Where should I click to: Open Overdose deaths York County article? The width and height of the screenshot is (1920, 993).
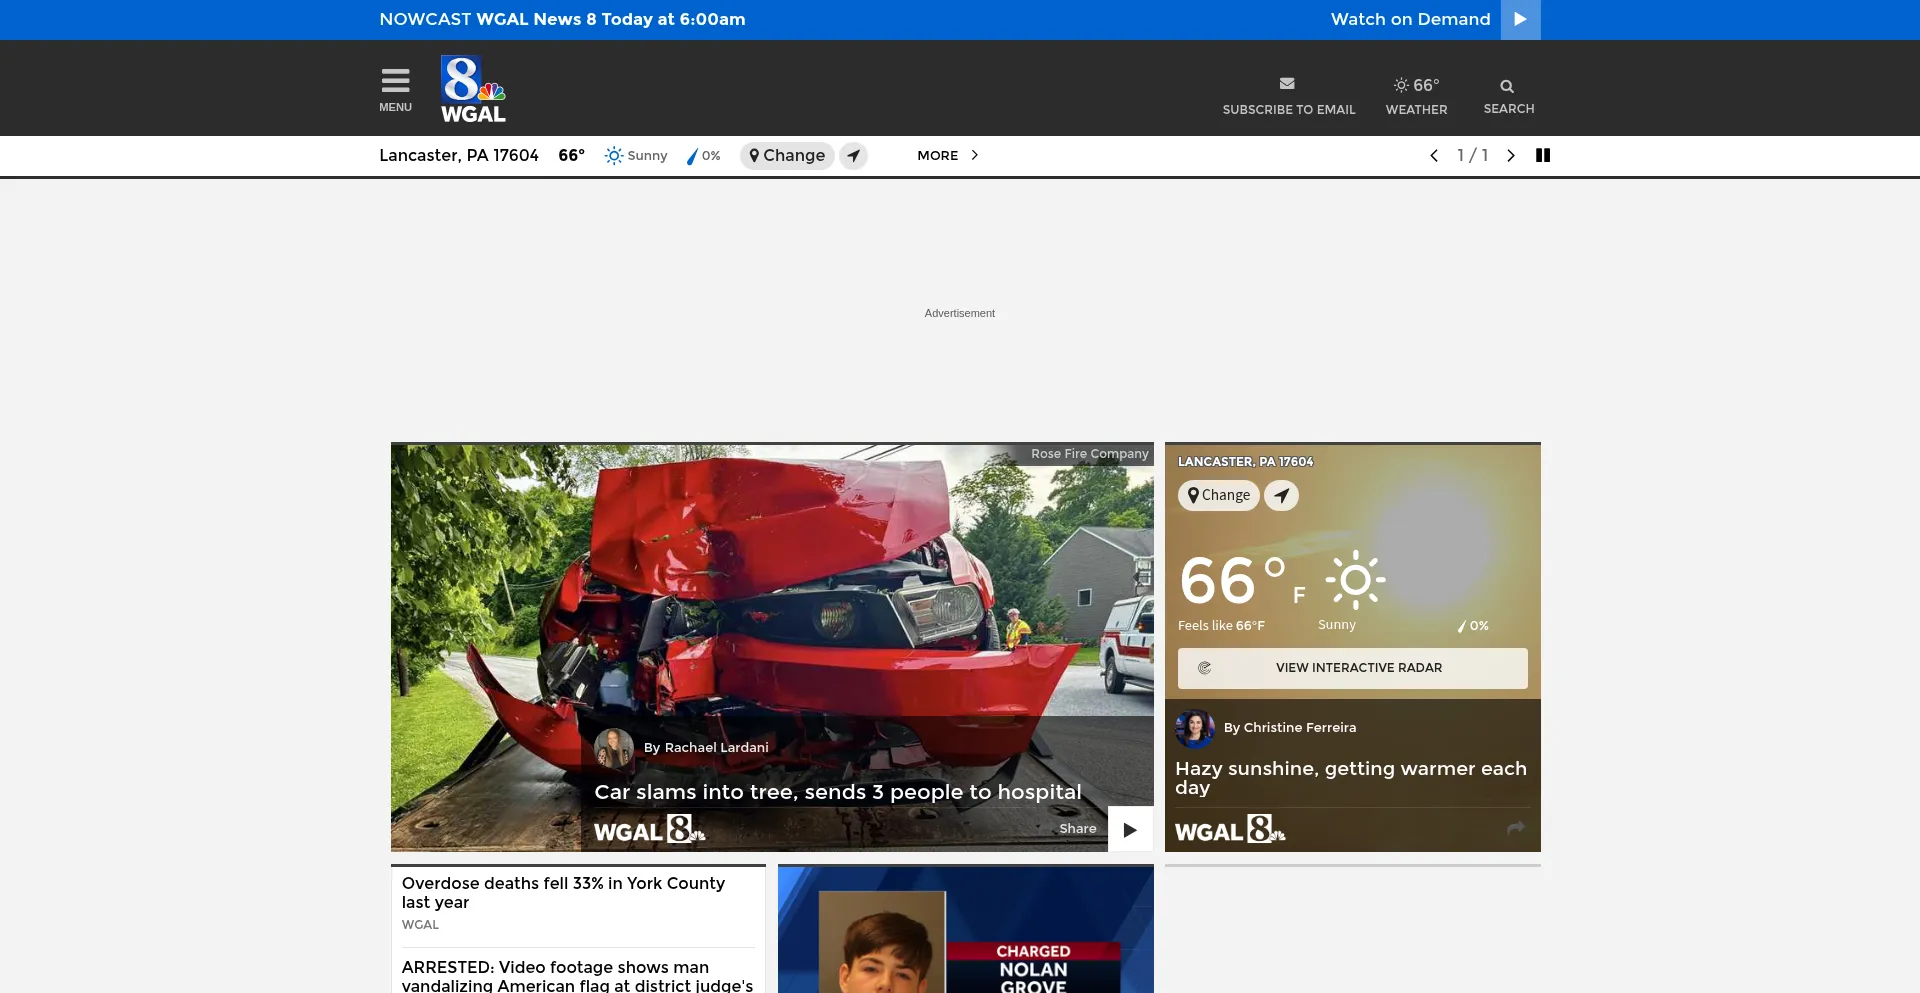point(563,892)
